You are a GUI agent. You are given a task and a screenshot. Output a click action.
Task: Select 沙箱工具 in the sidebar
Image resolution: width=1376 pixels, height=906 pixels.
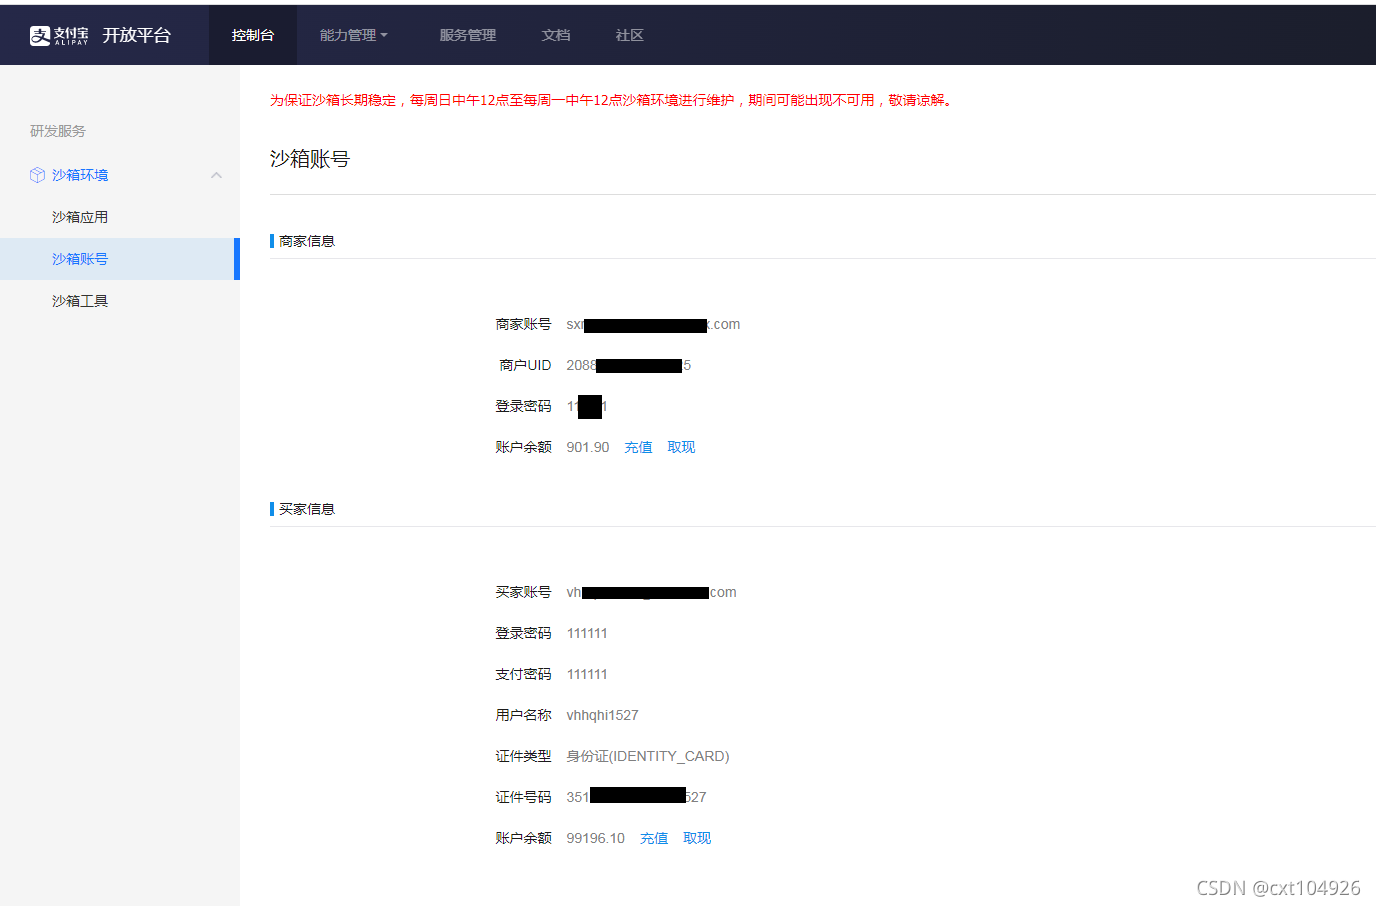80,301
